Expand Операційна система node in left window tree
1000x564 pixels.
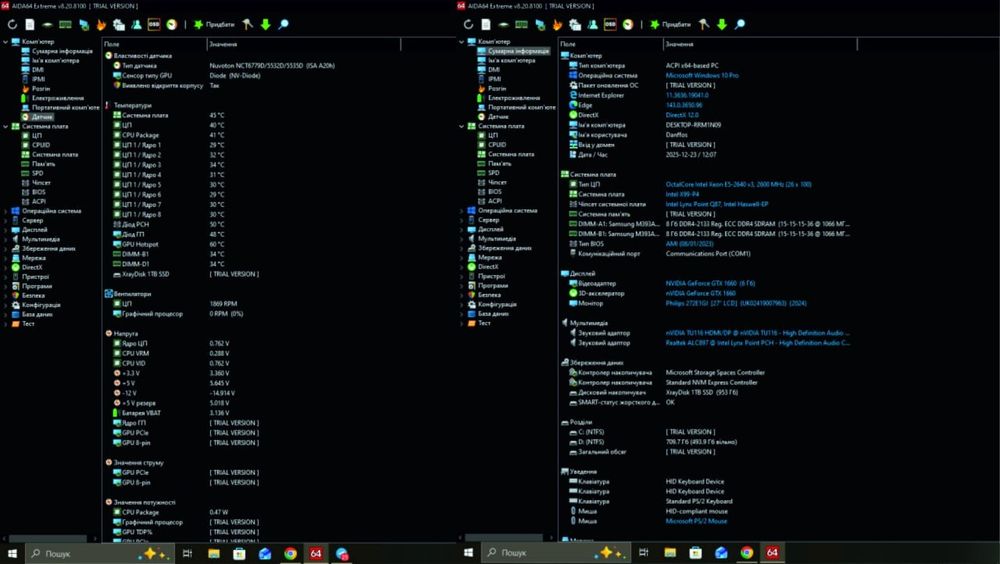pyautogui.click(x=6, y=211)
